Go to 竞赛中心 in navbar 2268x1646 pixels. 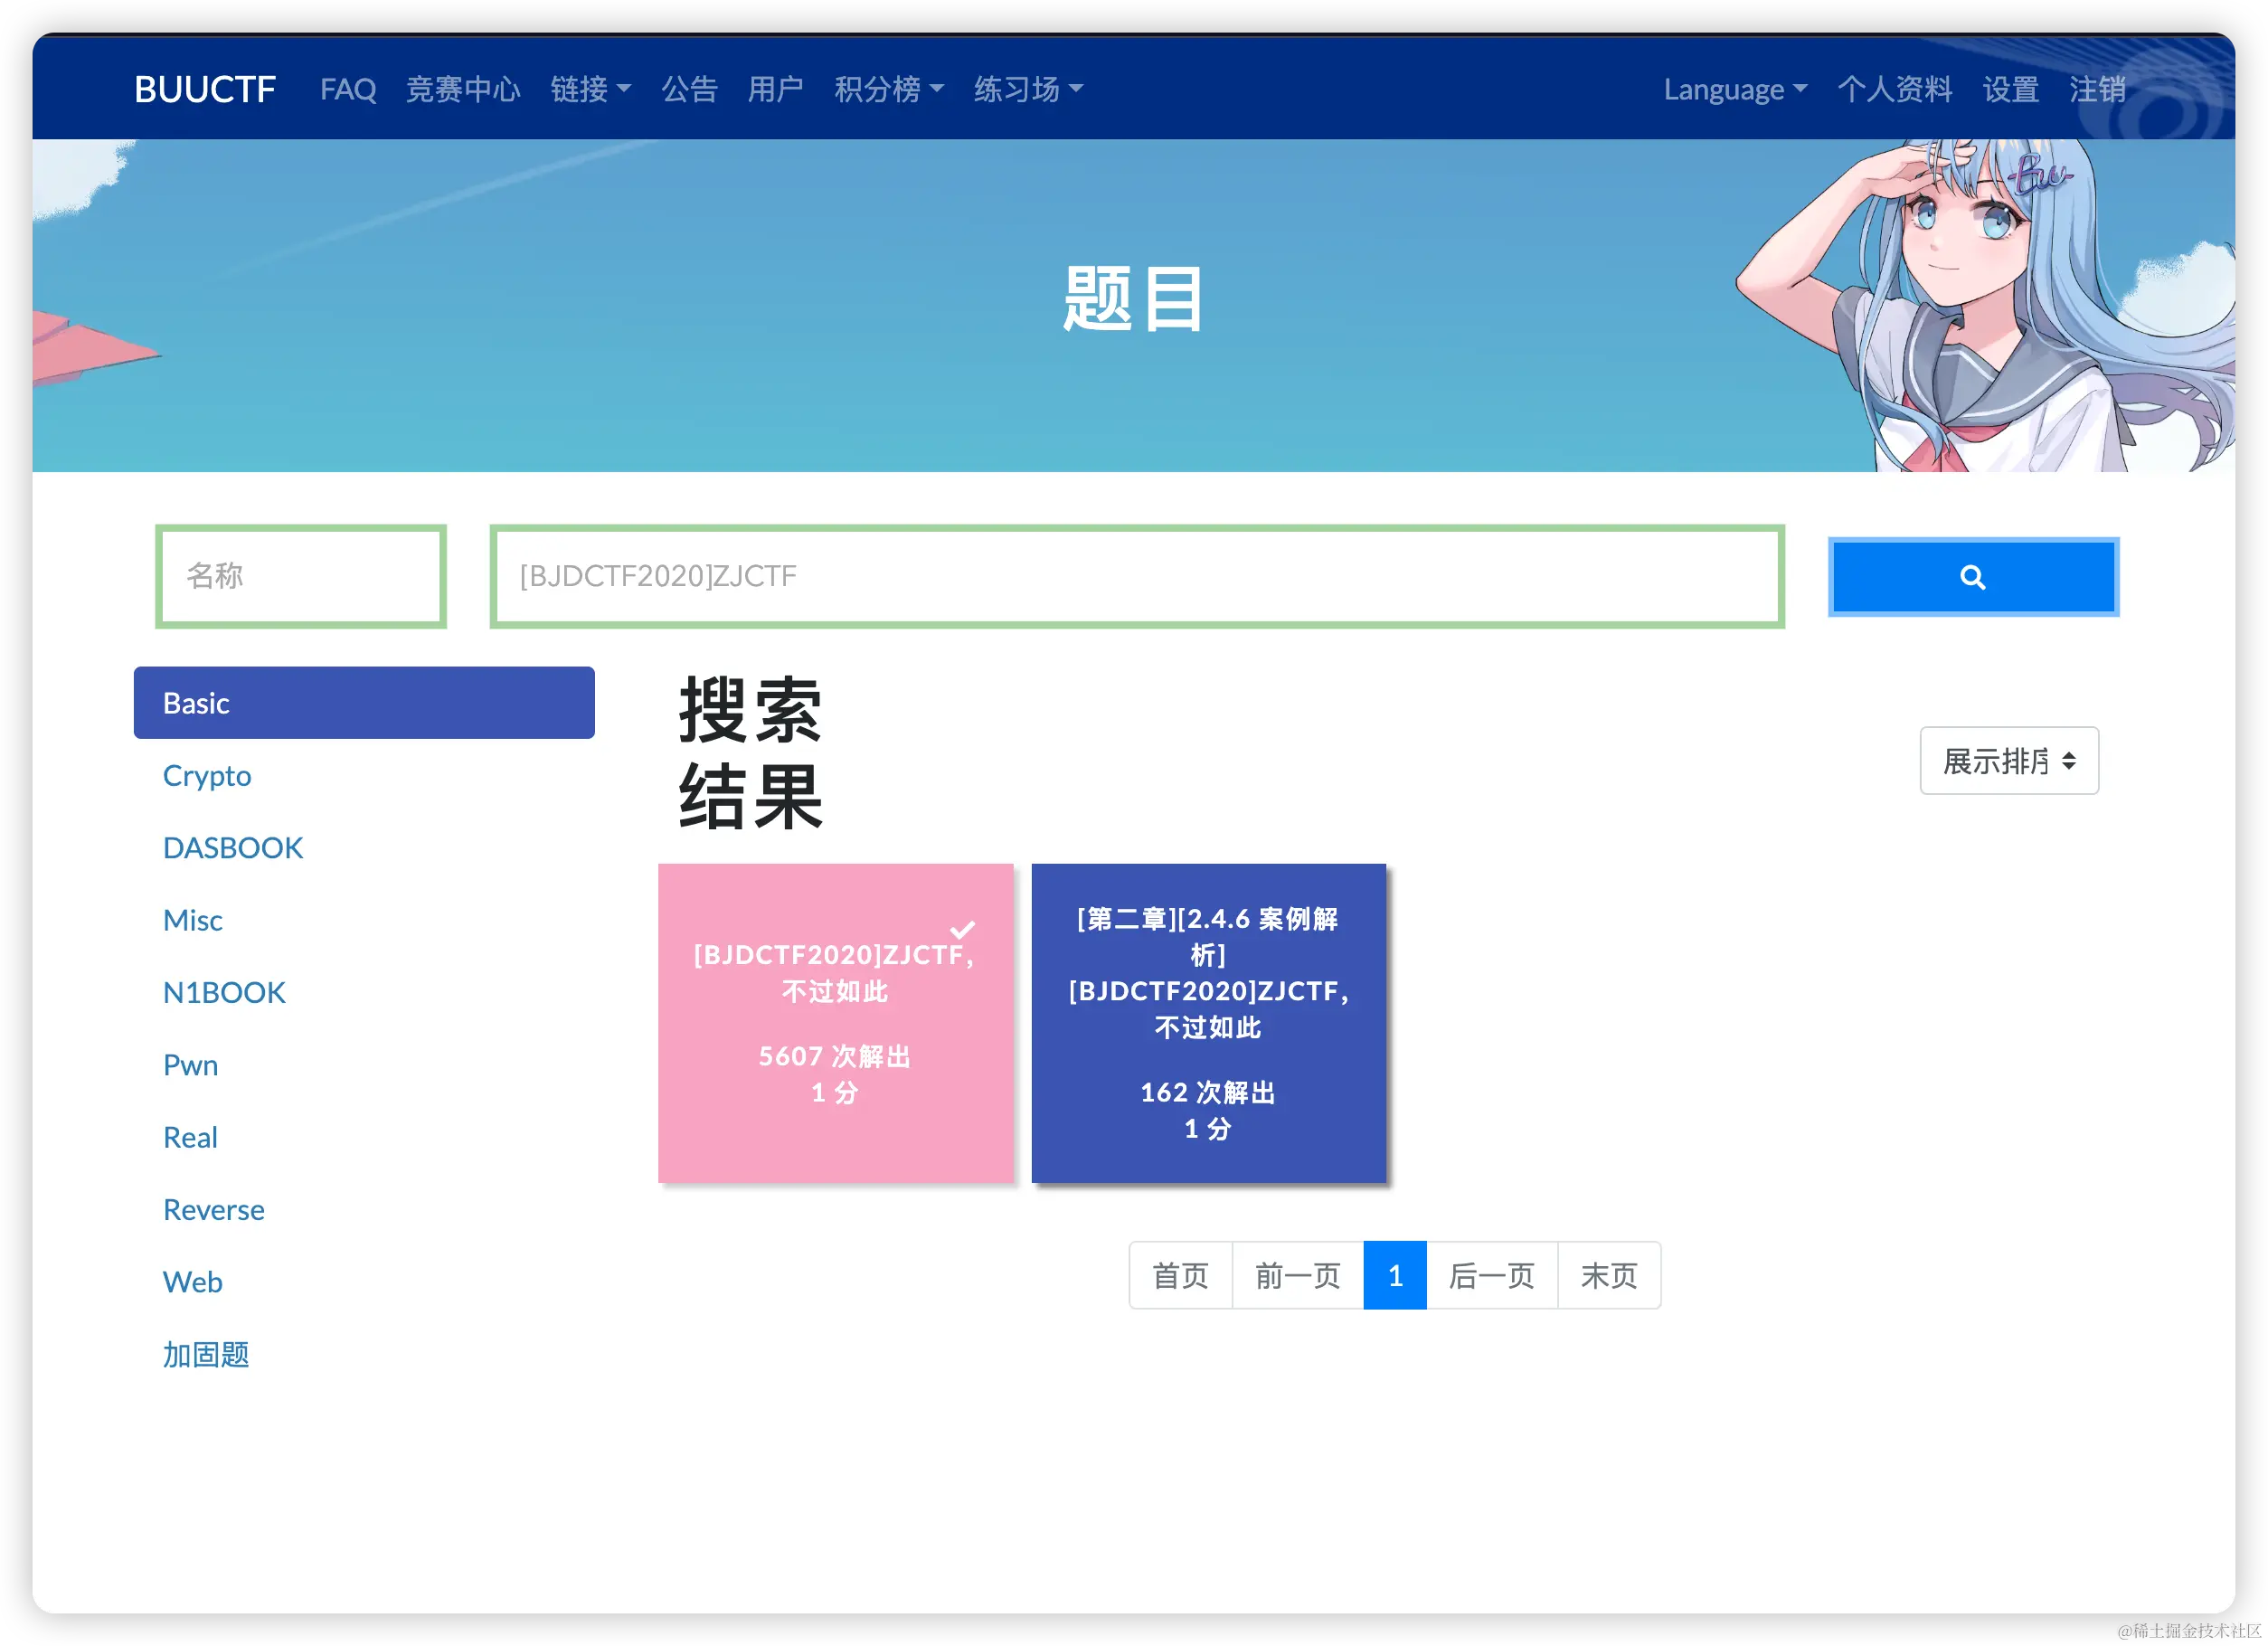463,90
